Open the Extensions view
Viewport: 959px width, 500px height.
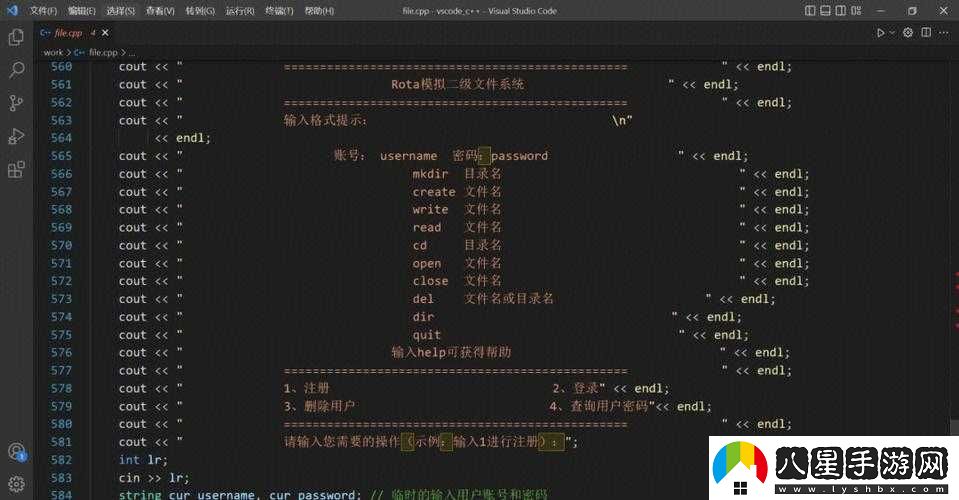(16, 169)
